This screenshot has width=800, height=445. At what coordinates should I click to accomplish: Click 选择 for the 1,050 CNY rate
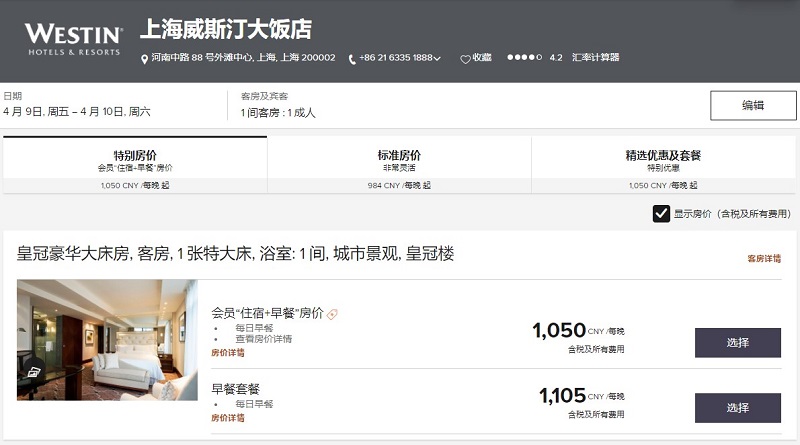pos(738,342)
